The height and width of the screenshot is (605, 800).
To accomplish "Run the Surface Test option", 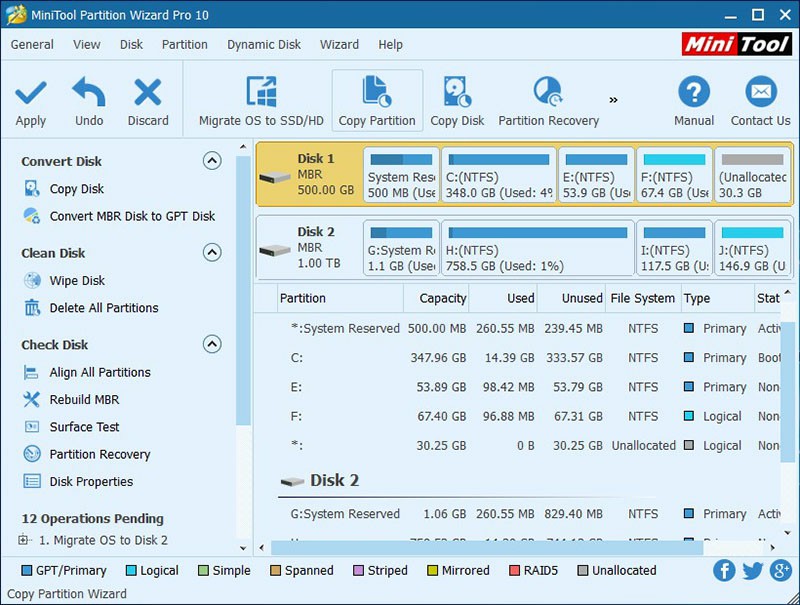I will coord(84,427).
